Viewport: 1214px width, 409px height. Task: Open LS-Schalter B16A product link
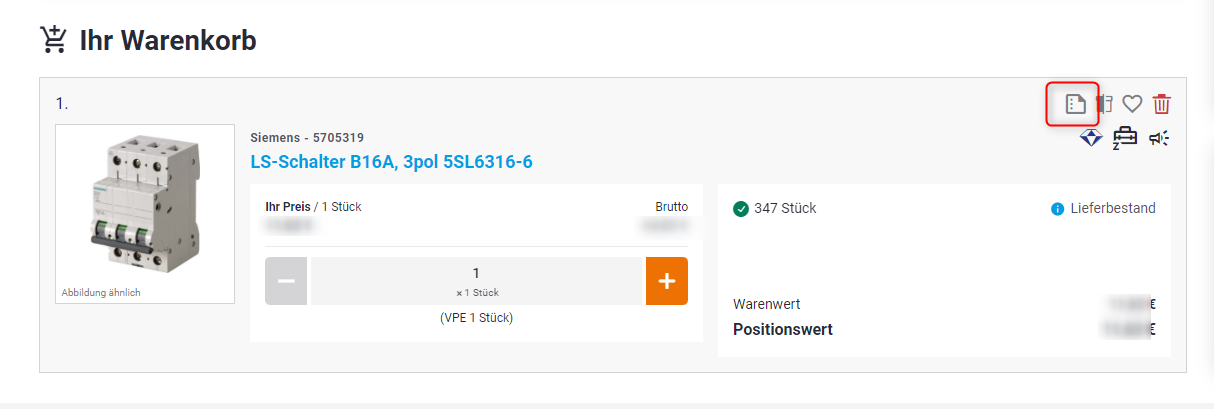coord(398,161)
